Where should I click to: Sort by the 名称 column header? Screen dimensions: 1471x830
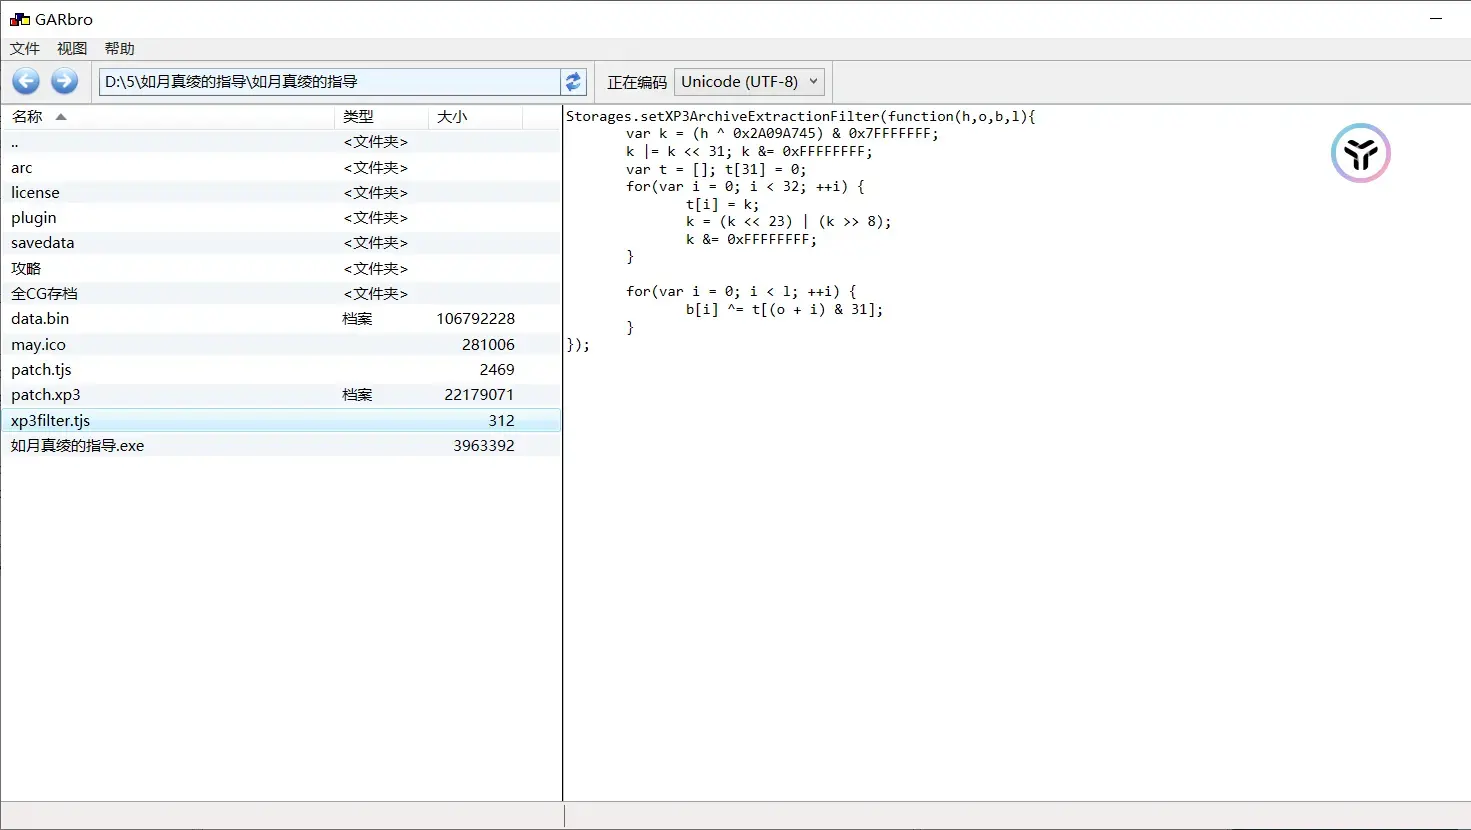tap(168, 117)
